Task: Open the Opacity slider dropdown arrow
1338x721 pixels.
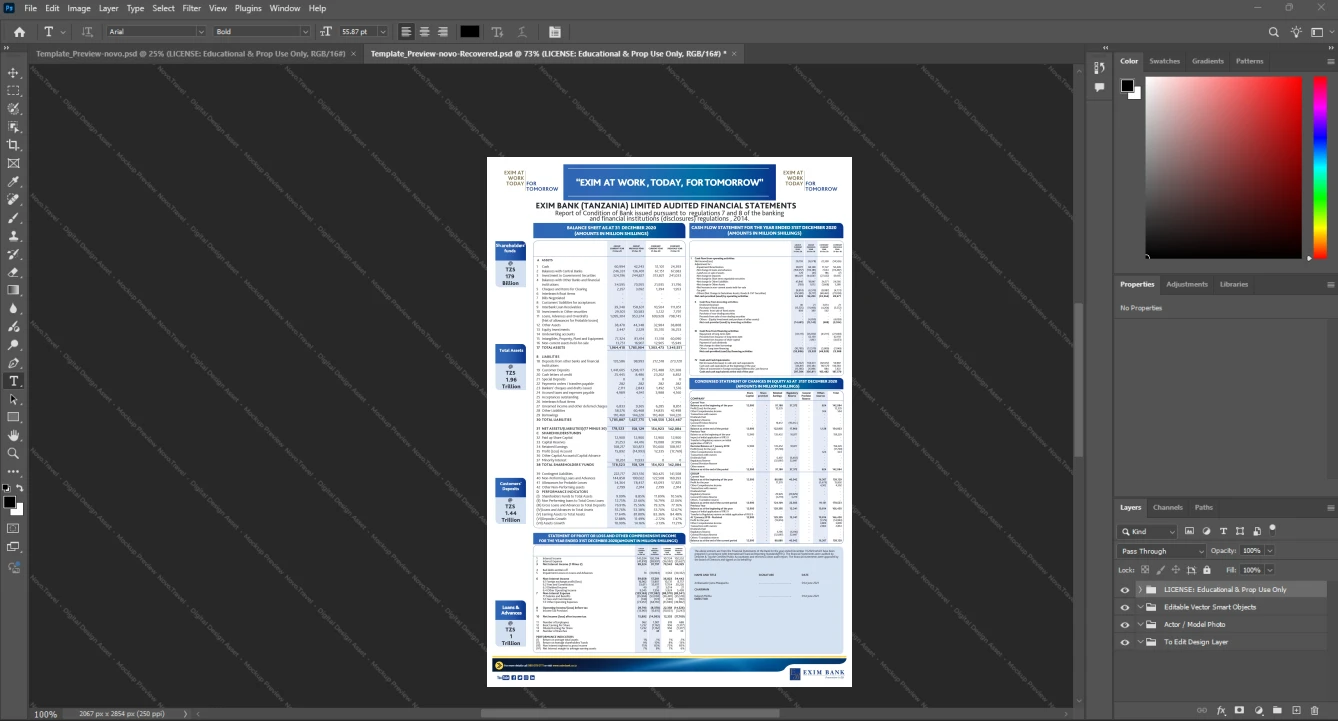Action: click(x=1270, y=551)
